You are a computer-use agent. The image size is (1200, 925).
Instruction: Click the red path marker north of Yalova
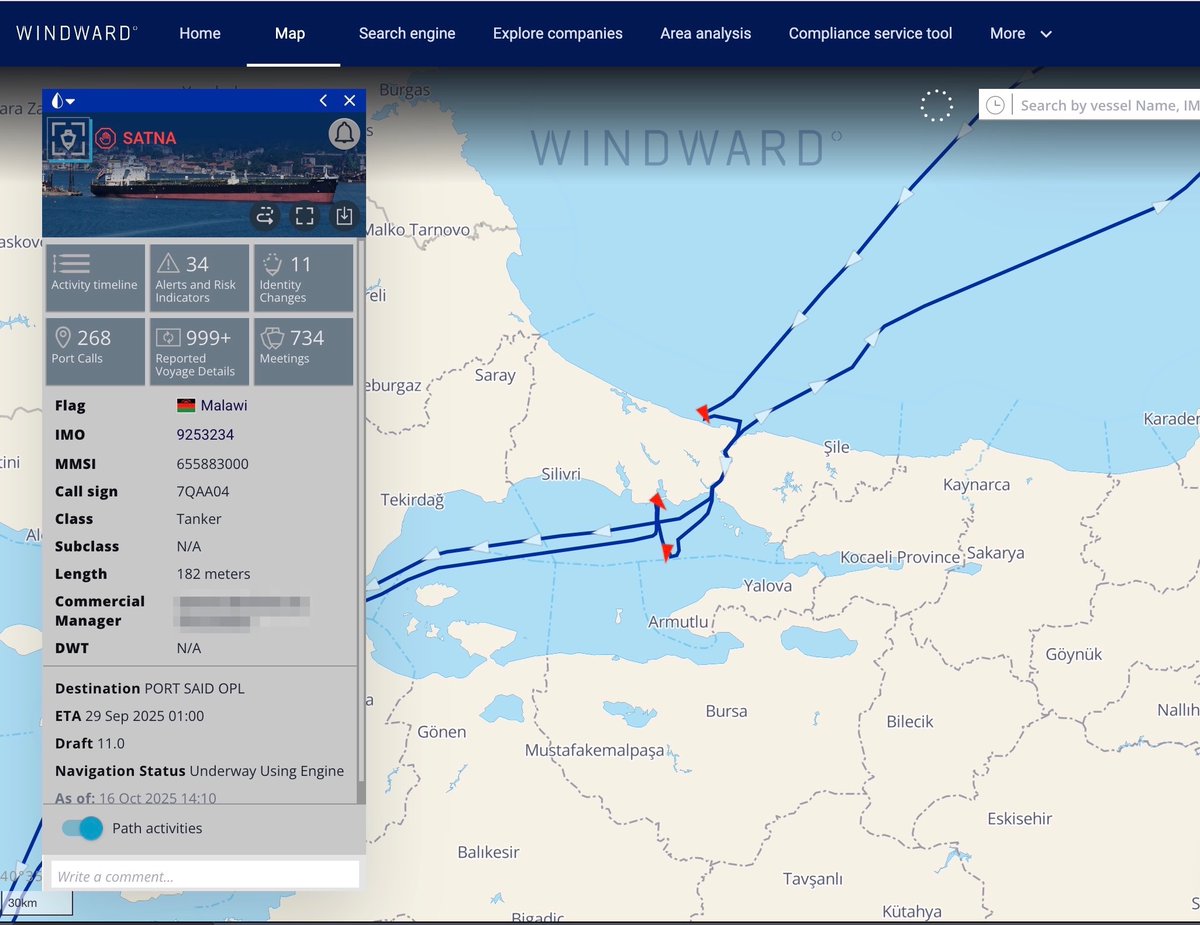pos(667,552)
